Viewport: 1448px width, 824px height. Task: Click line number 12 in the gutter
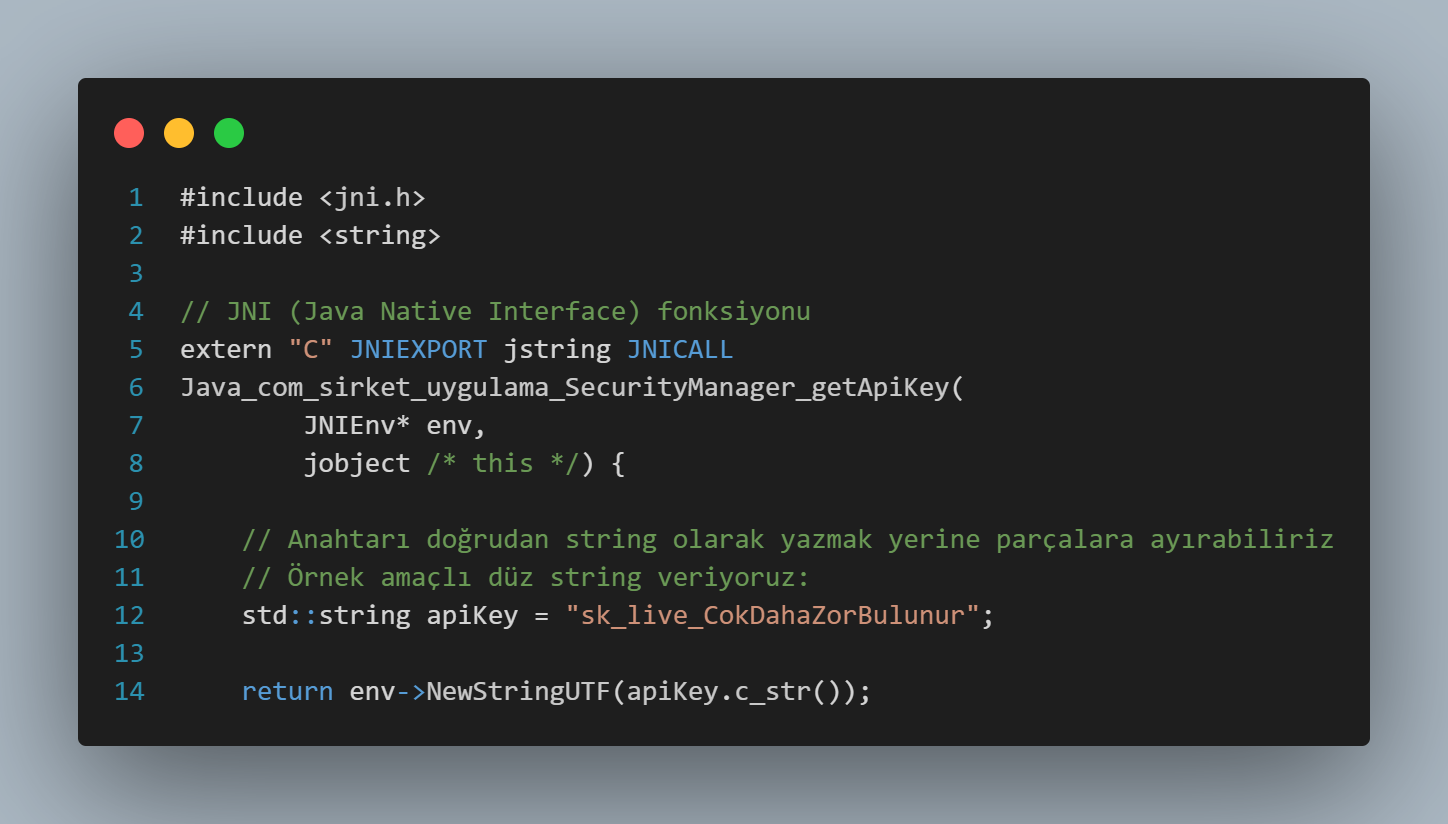point(130,616)
